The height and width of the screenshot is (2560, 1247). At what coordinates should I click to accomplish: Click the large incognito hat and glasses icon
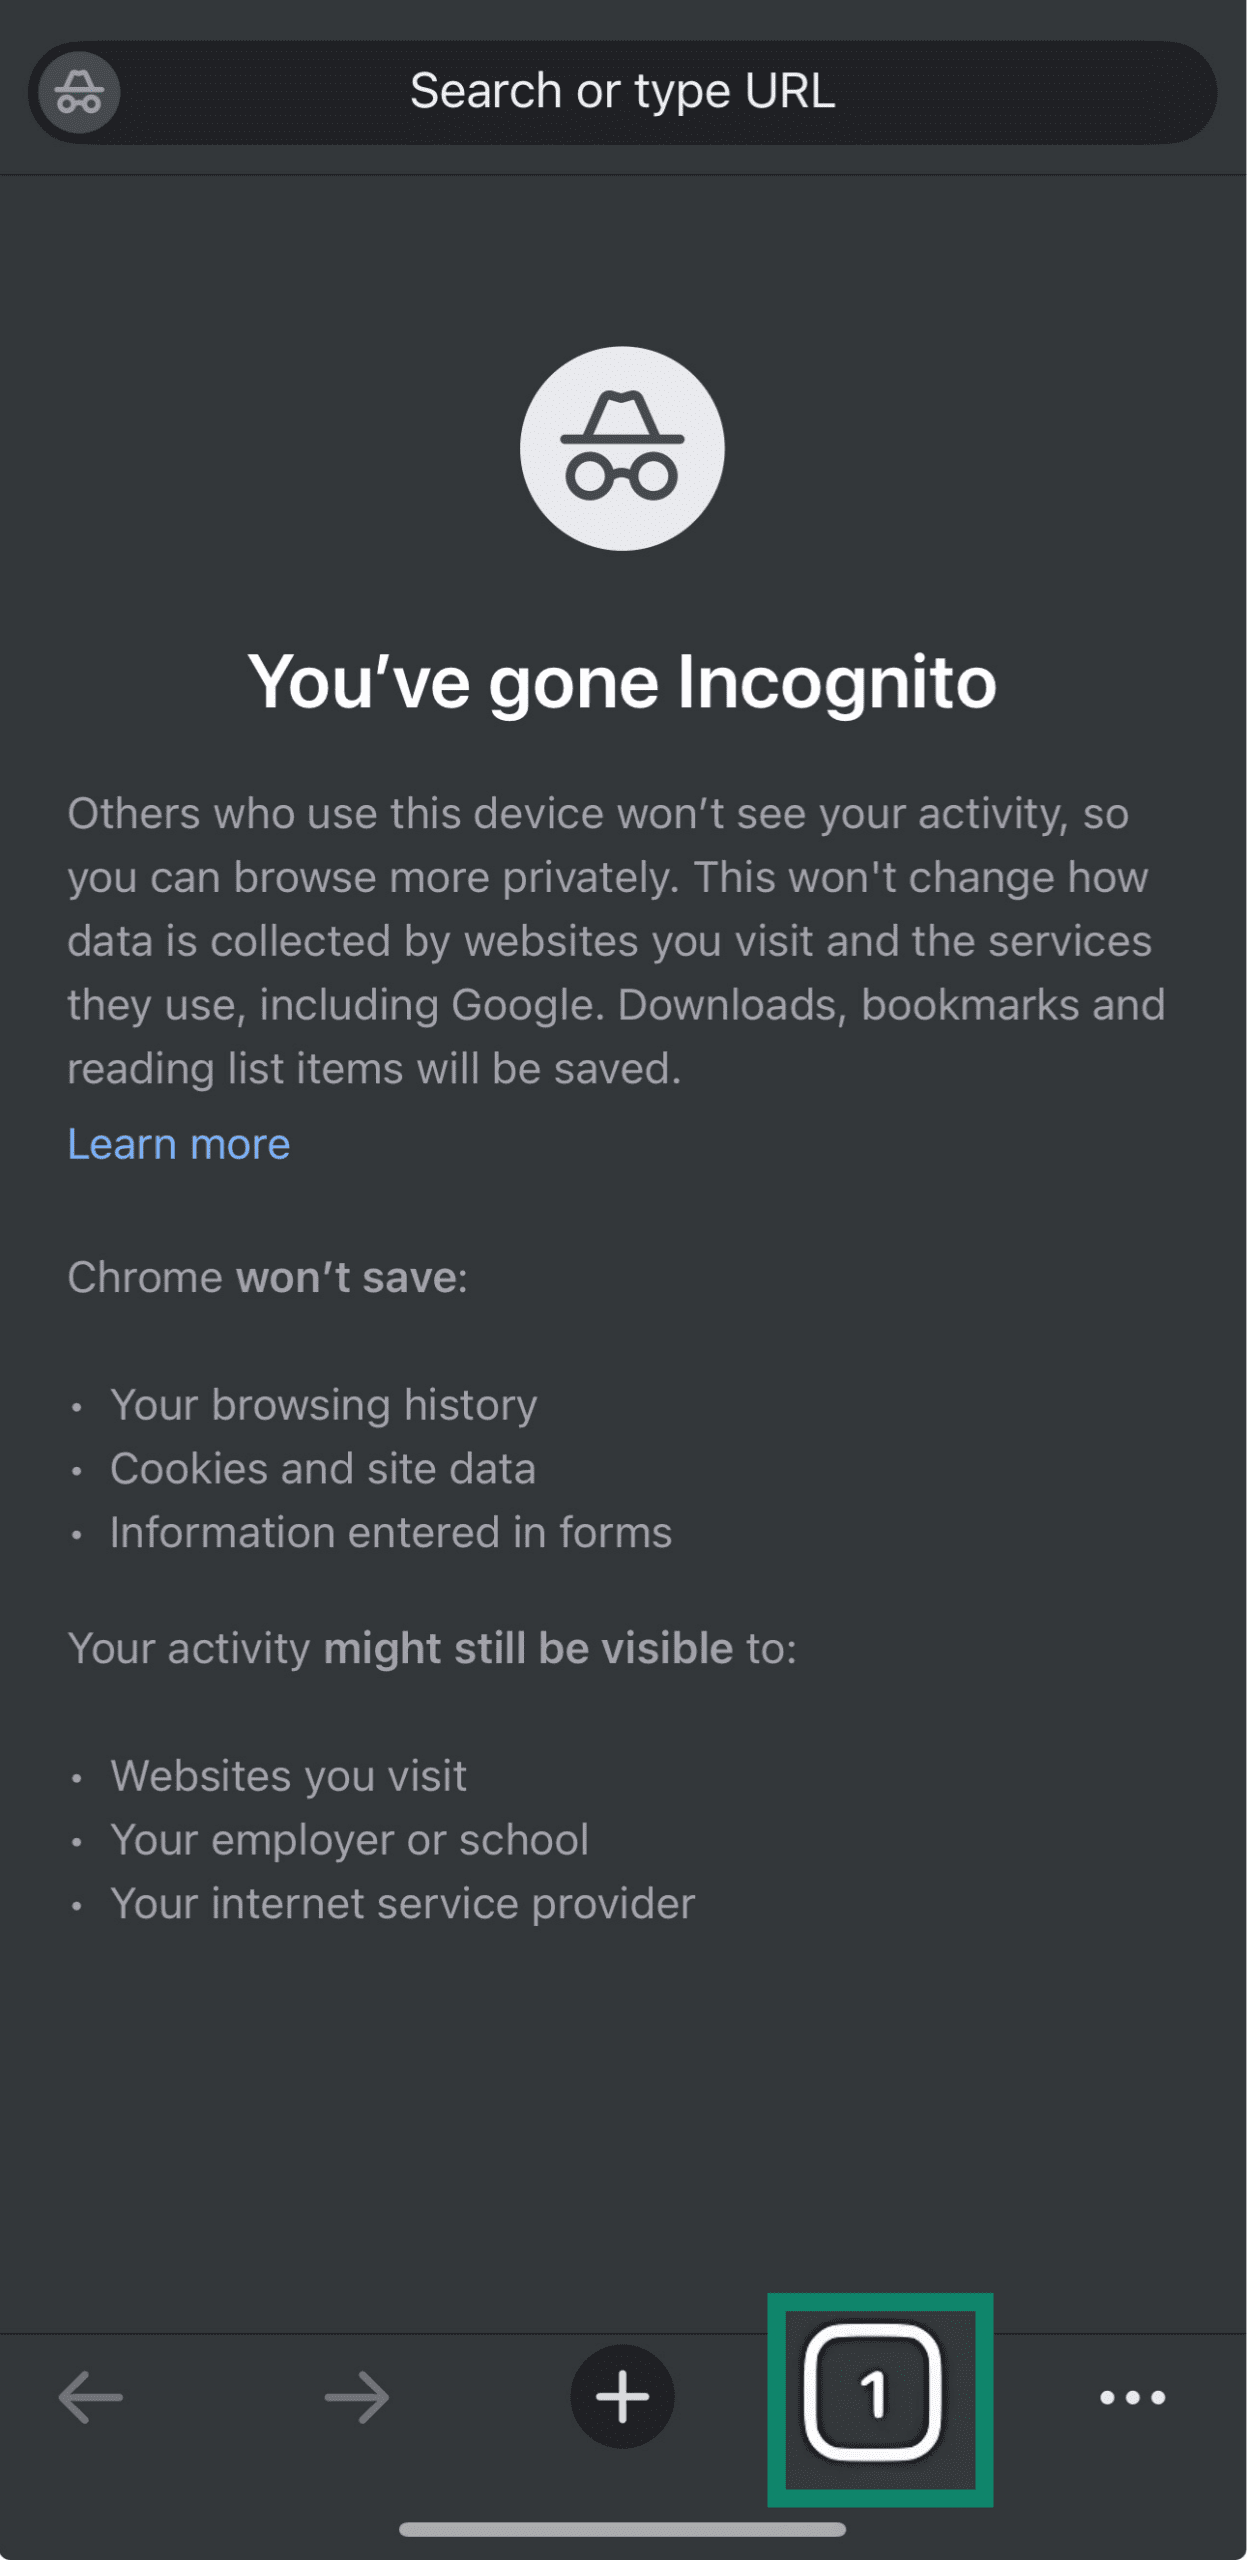tap(622, 447)
